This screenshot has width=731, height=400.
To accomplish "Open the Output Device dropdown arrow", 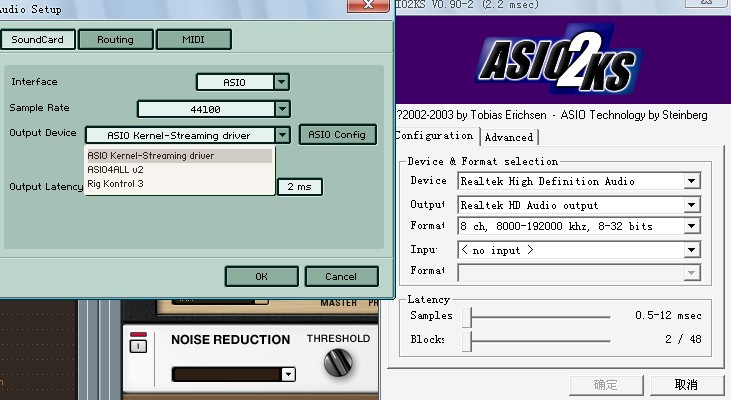I will click(282, 136).
